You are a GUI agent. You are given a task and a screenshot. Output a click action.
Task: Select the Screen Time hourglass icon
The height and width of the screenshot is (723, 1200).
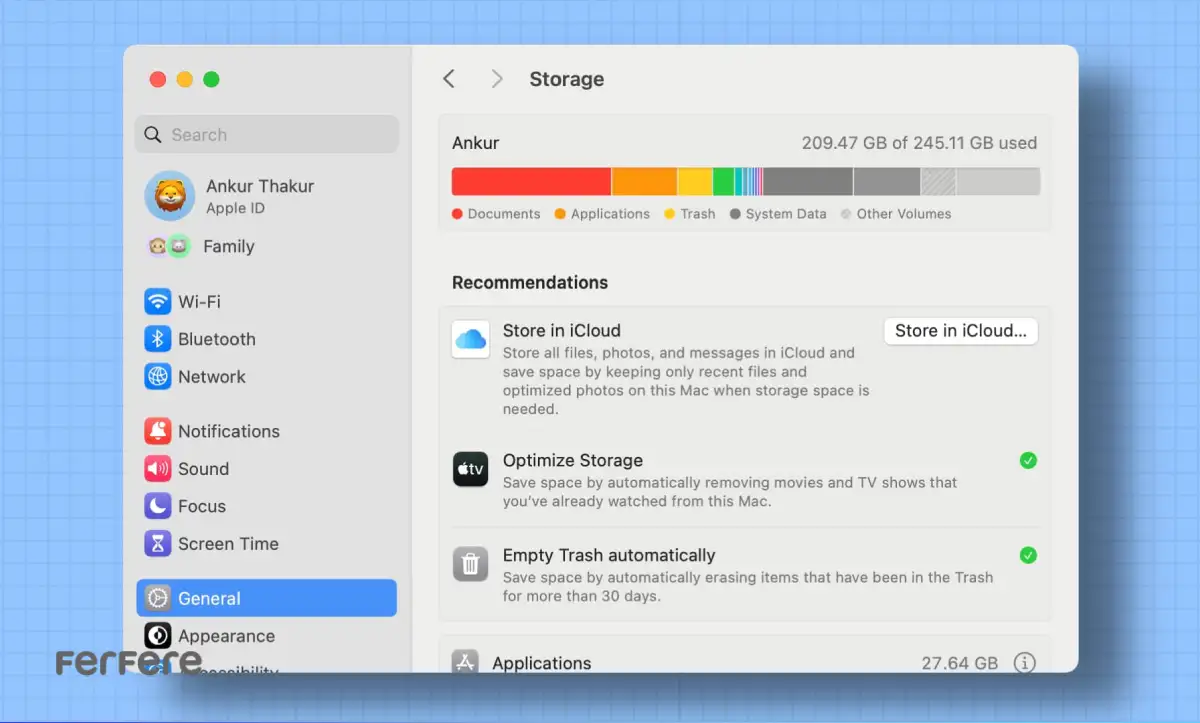(157, 544)
